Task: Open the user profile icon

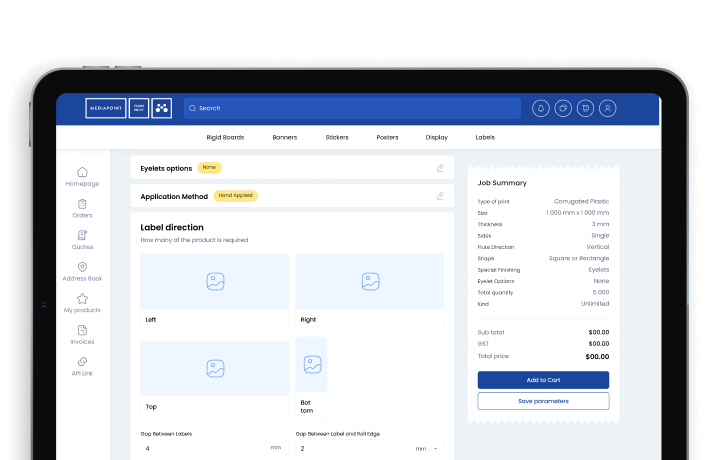Action: (x=607, y=108)
